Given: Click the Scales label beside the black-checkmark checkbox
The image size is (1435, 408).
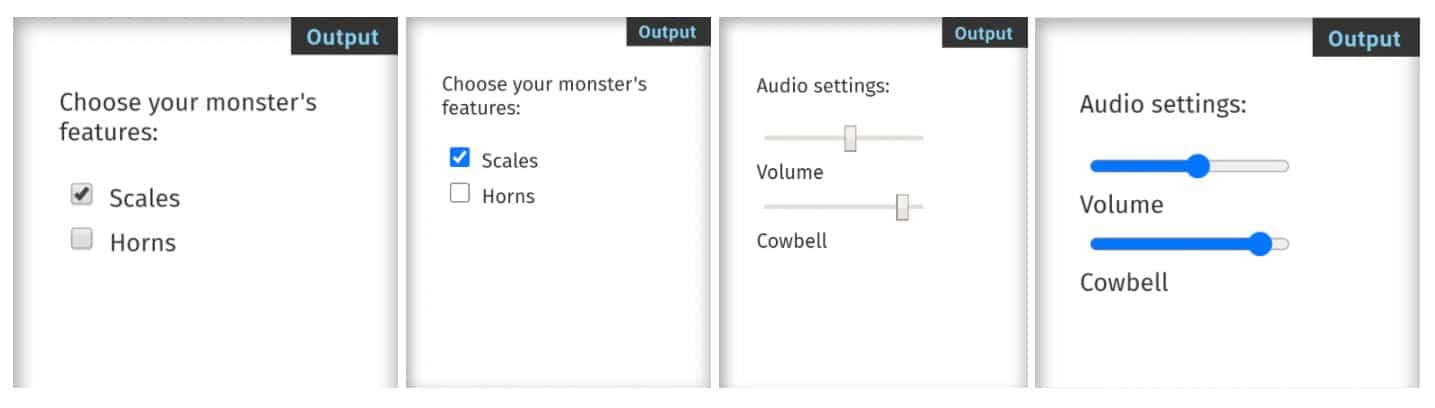Looking at the screenshot, I should tap(145, 198).
